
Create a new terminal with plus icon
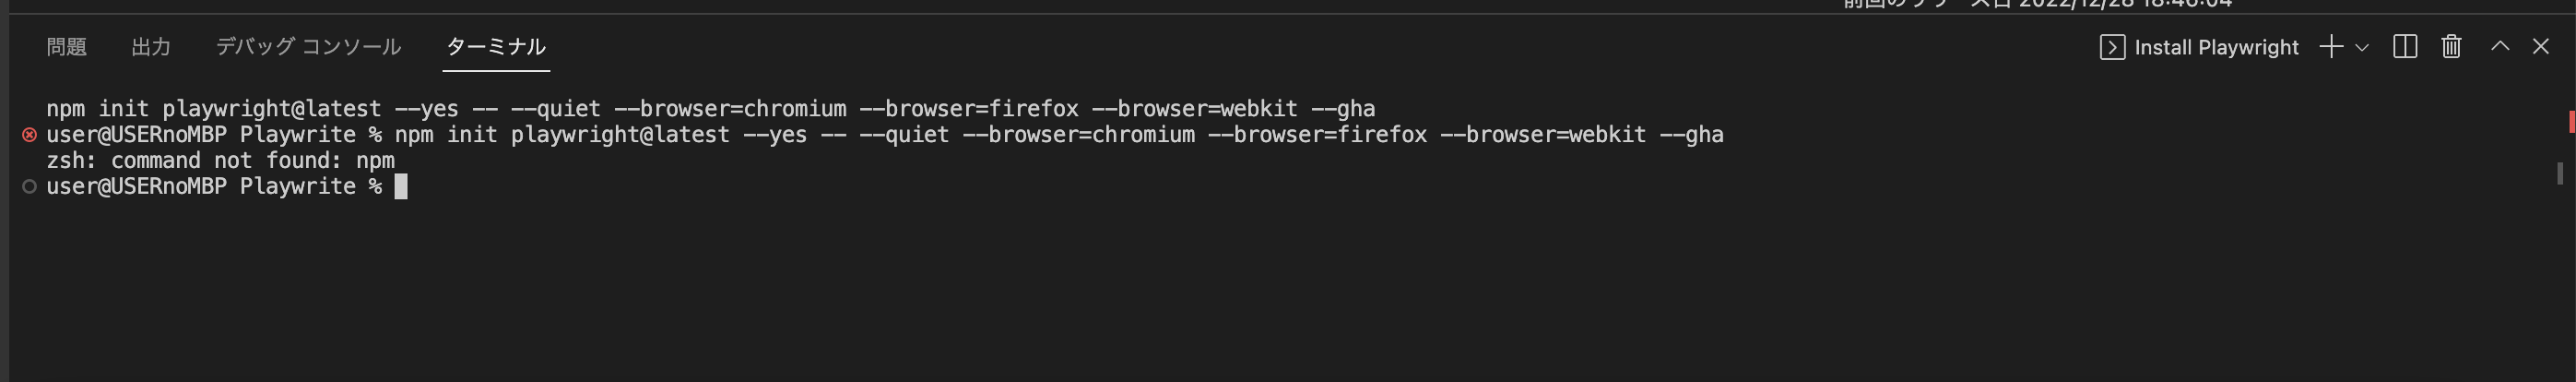[2331, 47]
